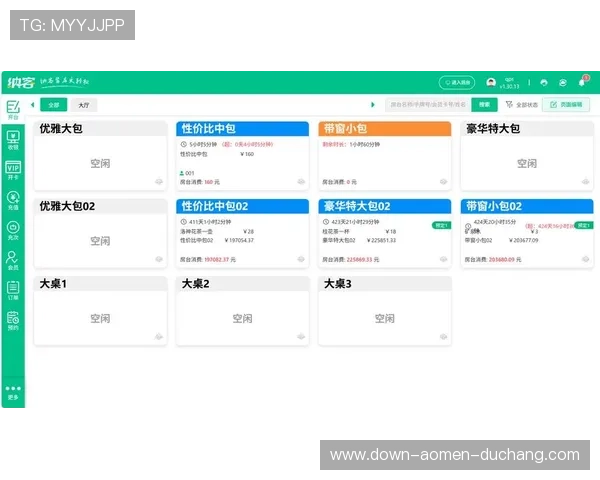Click the green 预定 tag on 豪华特大包02
Screen dimensions: 600x480
click(x=442, y=225)
